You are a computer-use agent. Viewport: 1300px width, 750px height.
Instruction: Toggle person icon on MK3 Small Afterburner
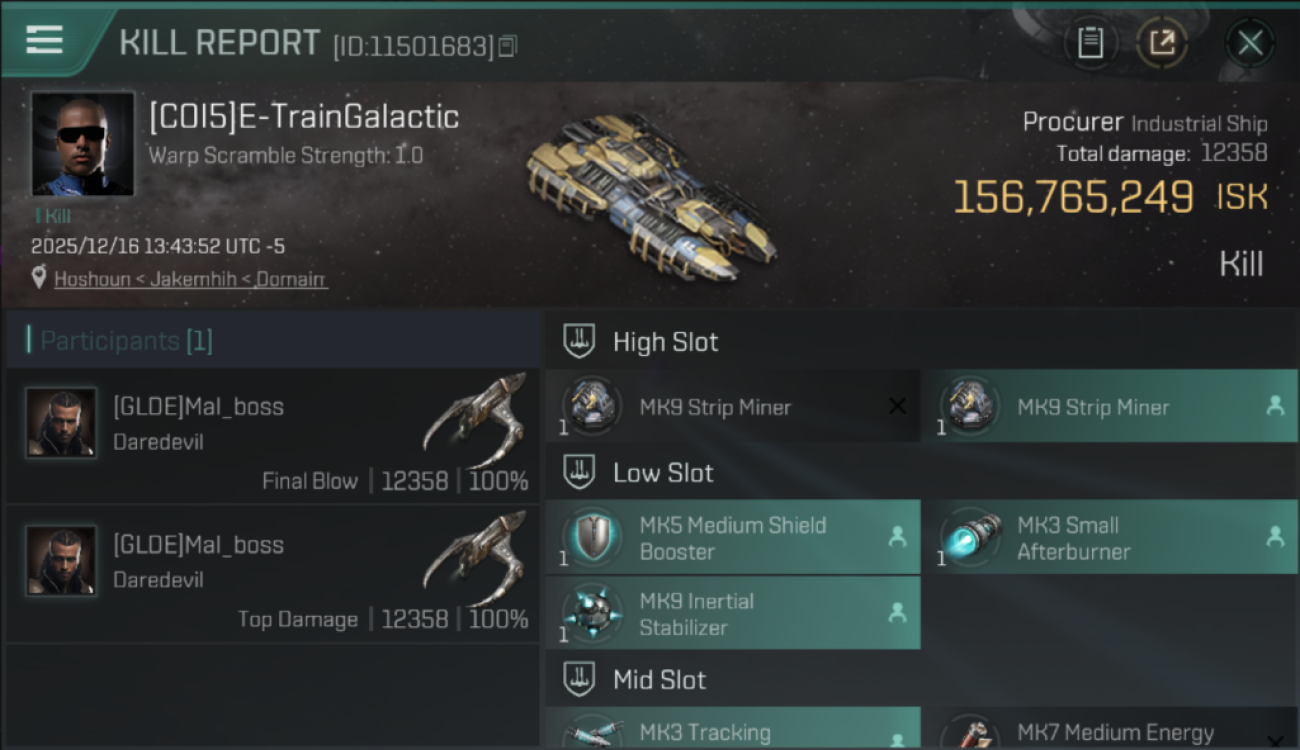point(1275,537)
